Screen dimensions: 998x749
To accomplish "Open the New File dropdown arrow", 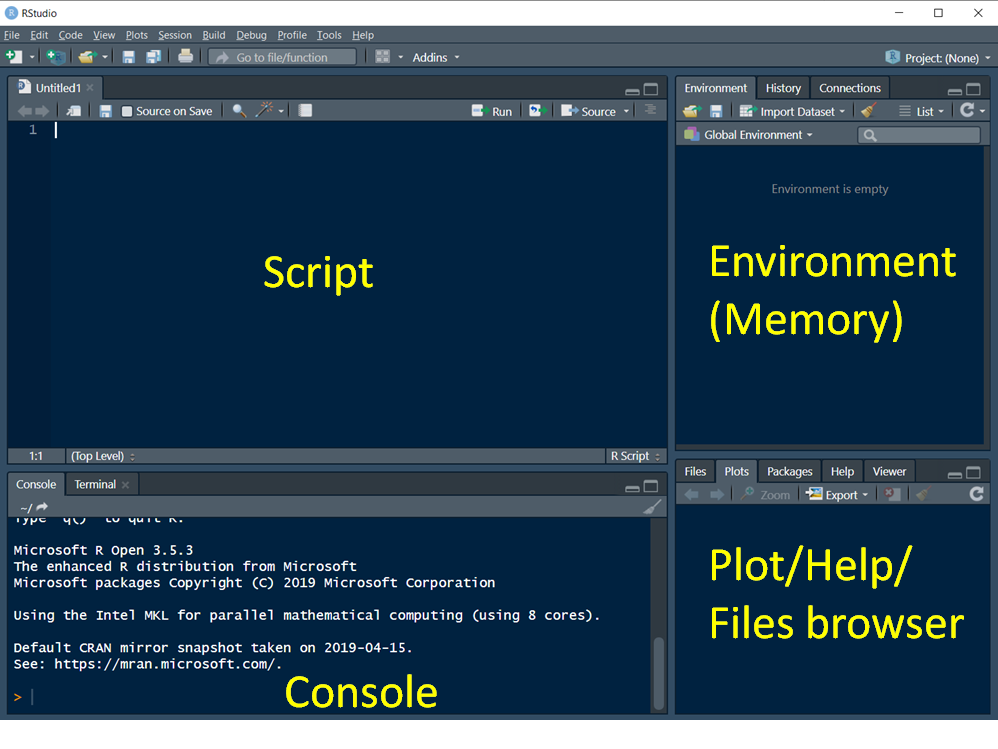I will pos(32,57).
